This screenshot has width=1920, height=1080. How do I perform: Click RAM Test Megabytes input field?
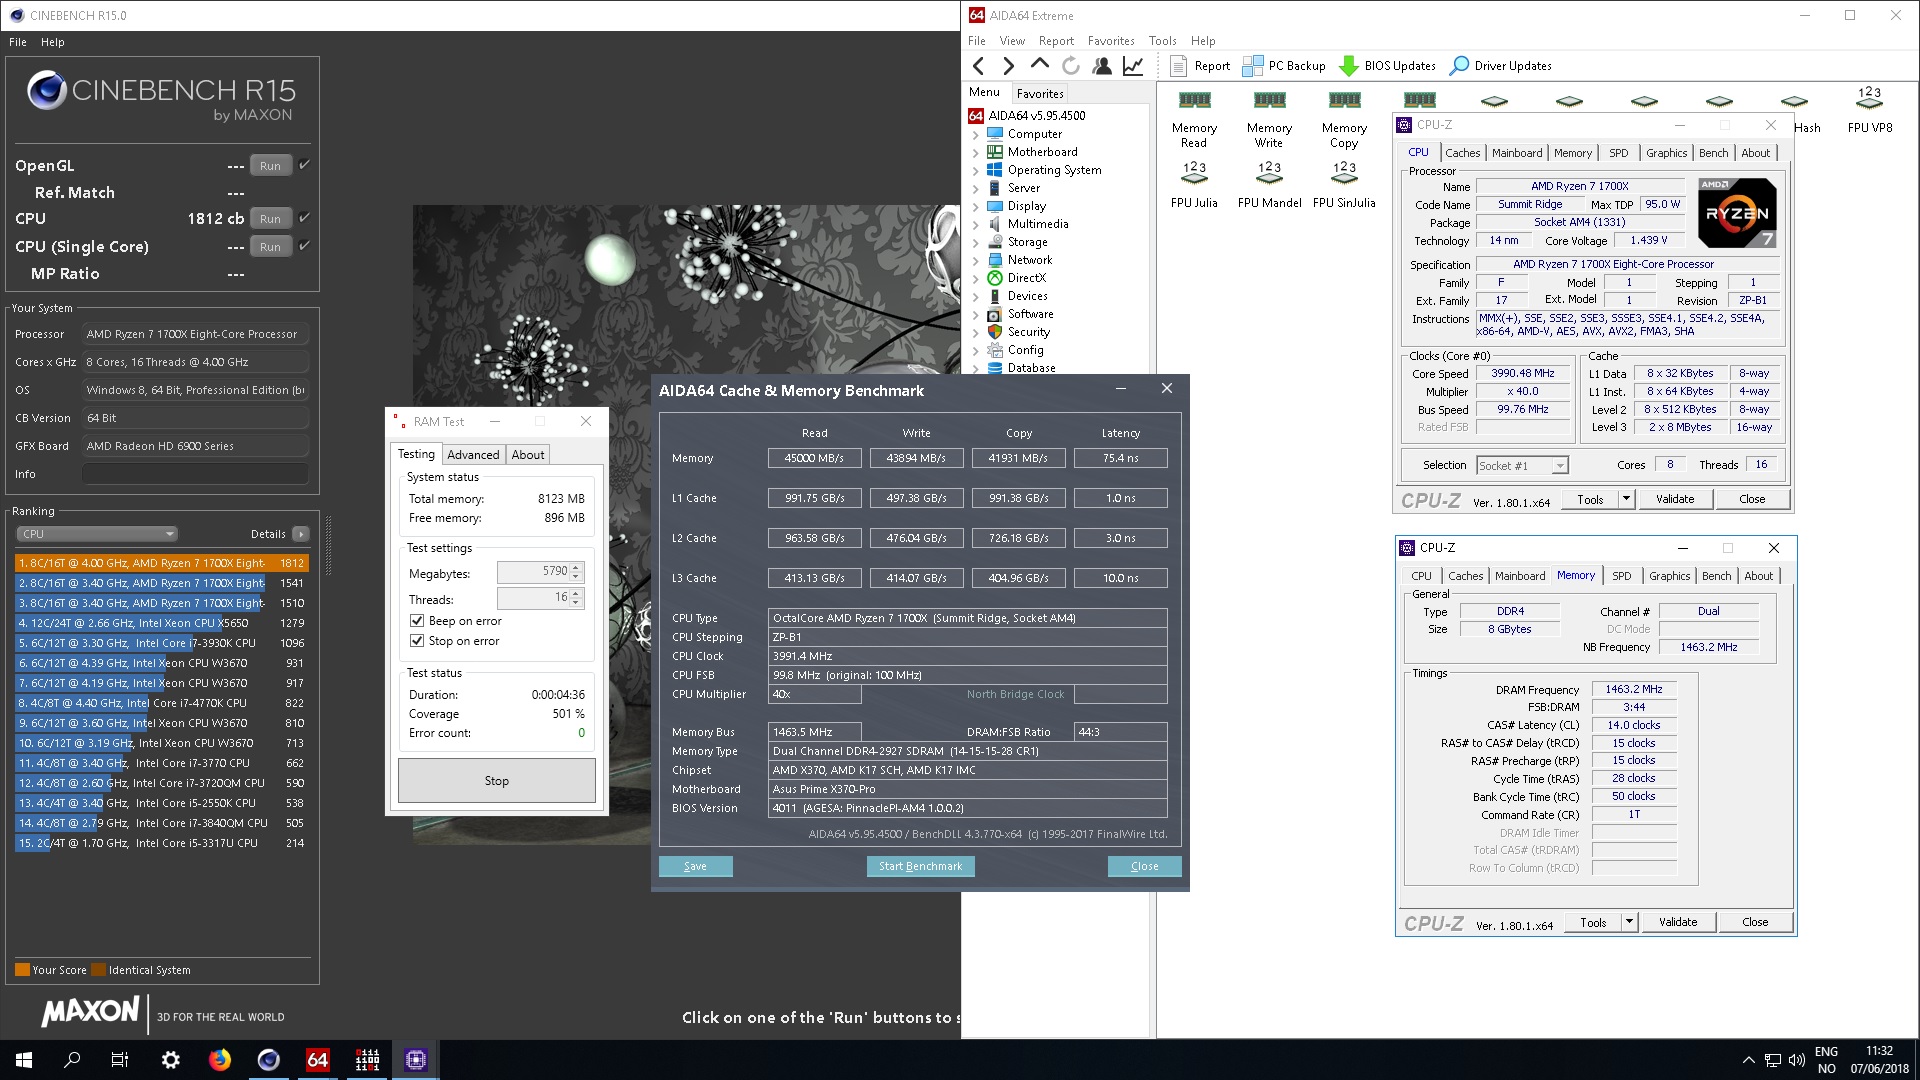coord(533,572)
